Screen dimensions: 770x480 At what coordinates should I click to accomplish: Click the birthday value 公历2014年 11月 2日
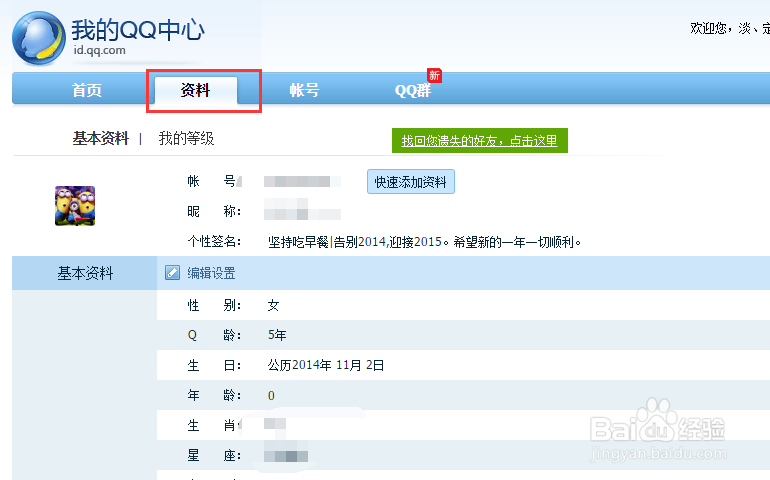[x=326, y=365]
